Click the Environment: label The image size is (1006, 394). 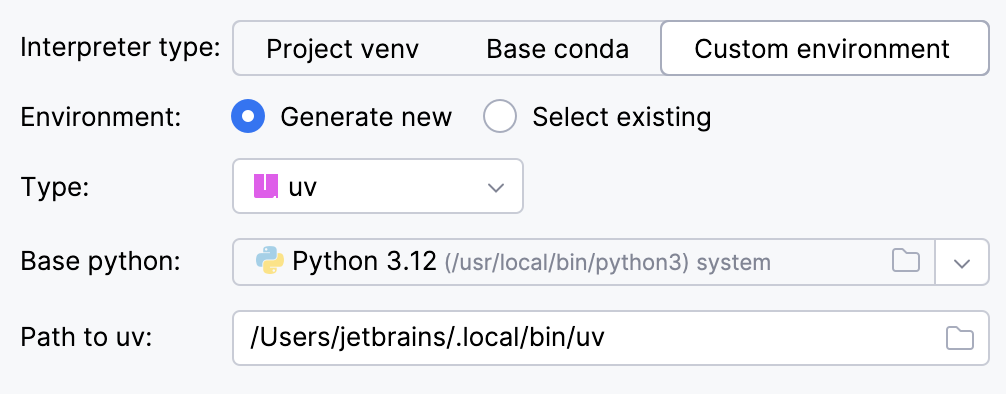coord(101,117)
